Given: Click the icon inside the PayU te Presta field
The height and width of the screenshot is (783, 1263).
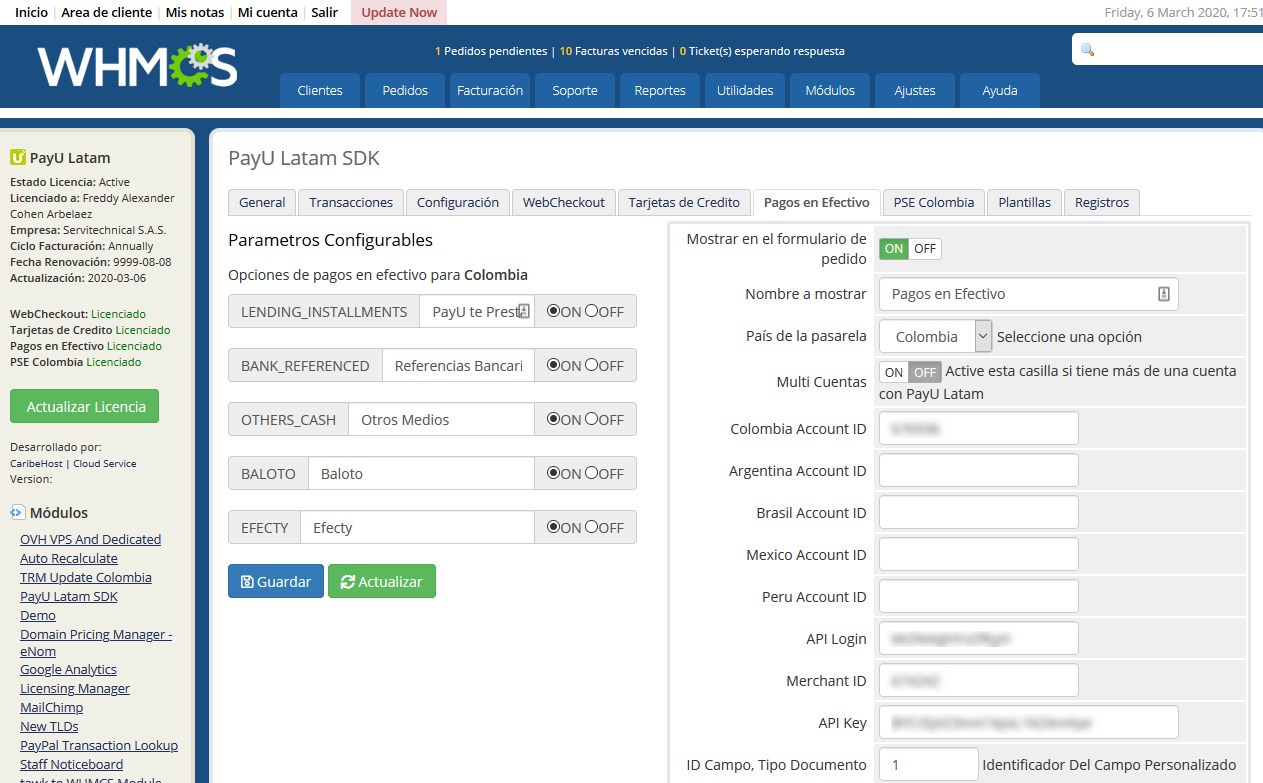Looking at the screenshot, I should [x=524, y=312].
